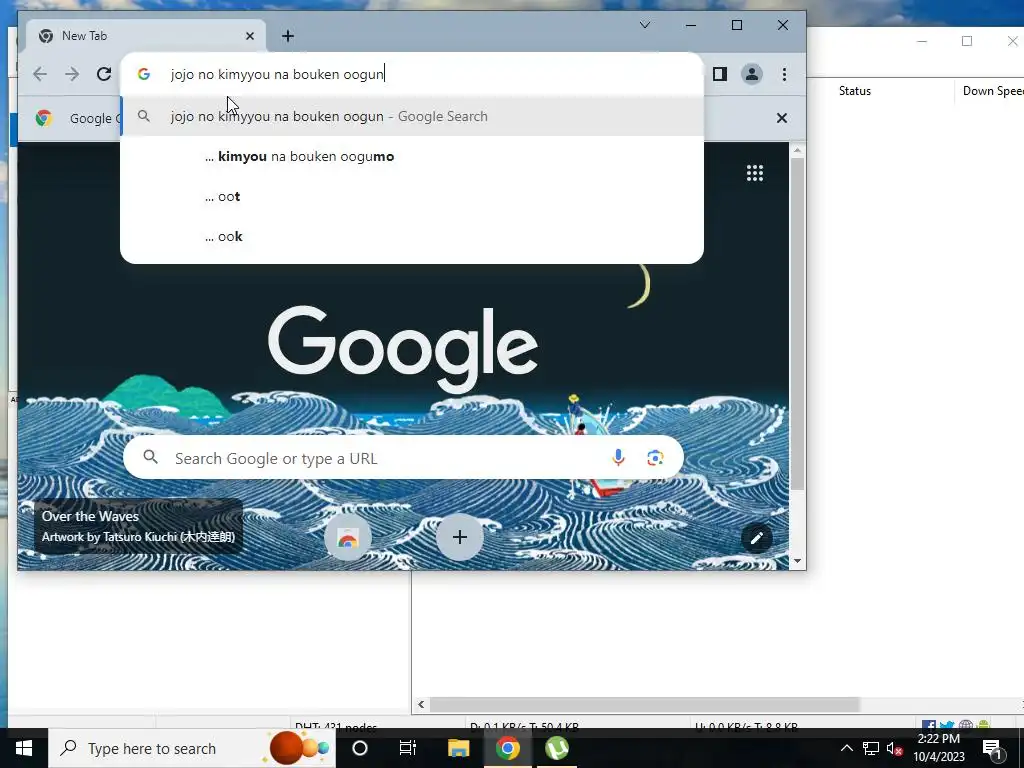Select the 'kimyou na bouken oogumo' suggestion

pyautogui.click(x=412, y=157)
